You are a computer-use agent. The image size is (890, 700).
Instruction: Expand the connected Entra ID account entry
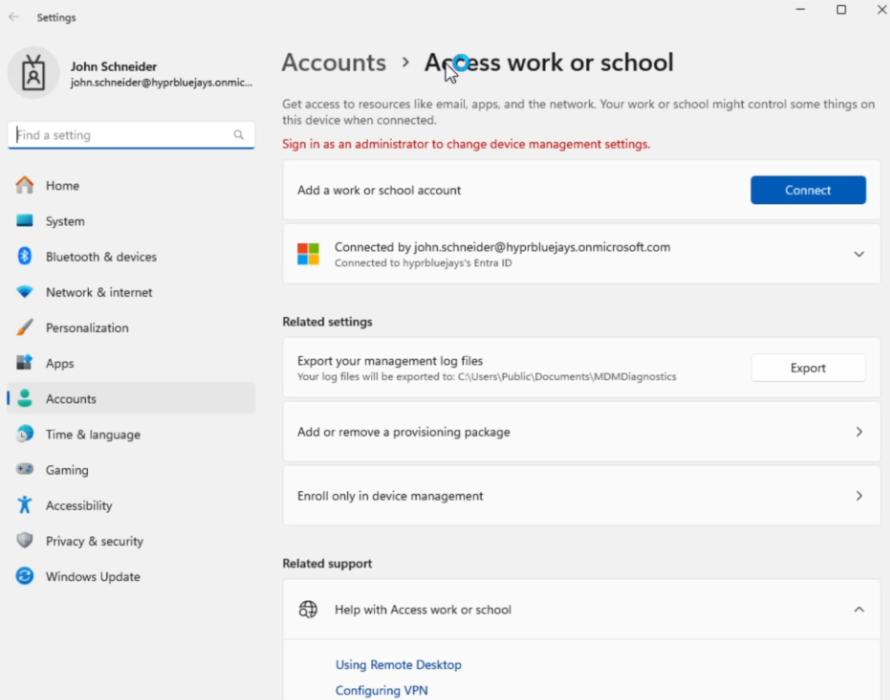858,254
